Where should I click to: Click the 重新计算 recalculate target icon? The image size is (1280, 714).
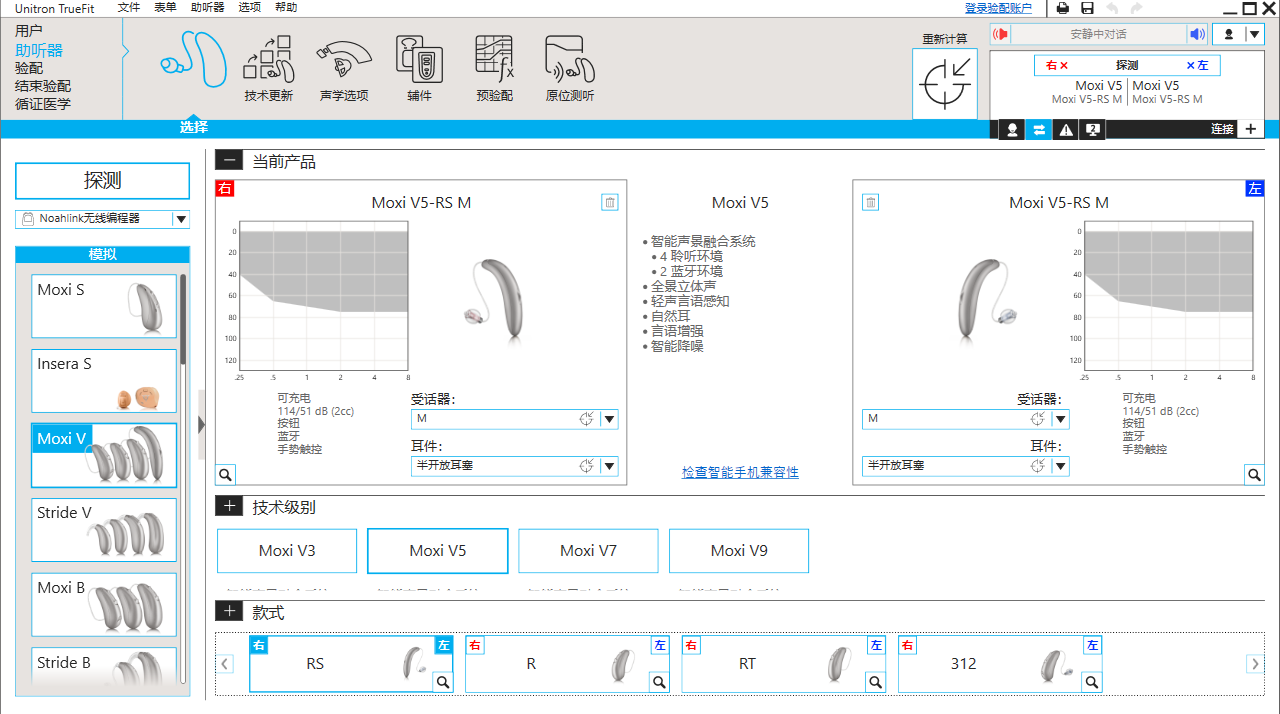[x=945, y=83]
